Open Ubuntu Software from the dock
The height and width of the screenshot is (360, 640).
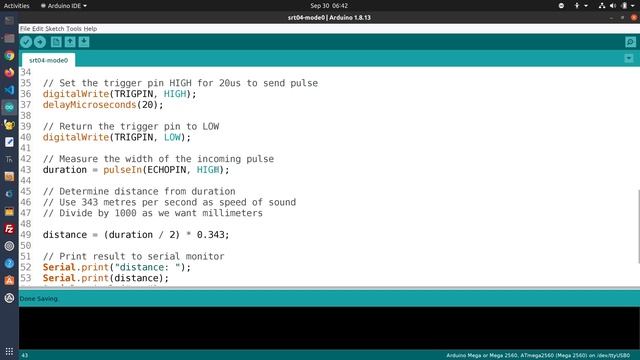click(9, 280)
